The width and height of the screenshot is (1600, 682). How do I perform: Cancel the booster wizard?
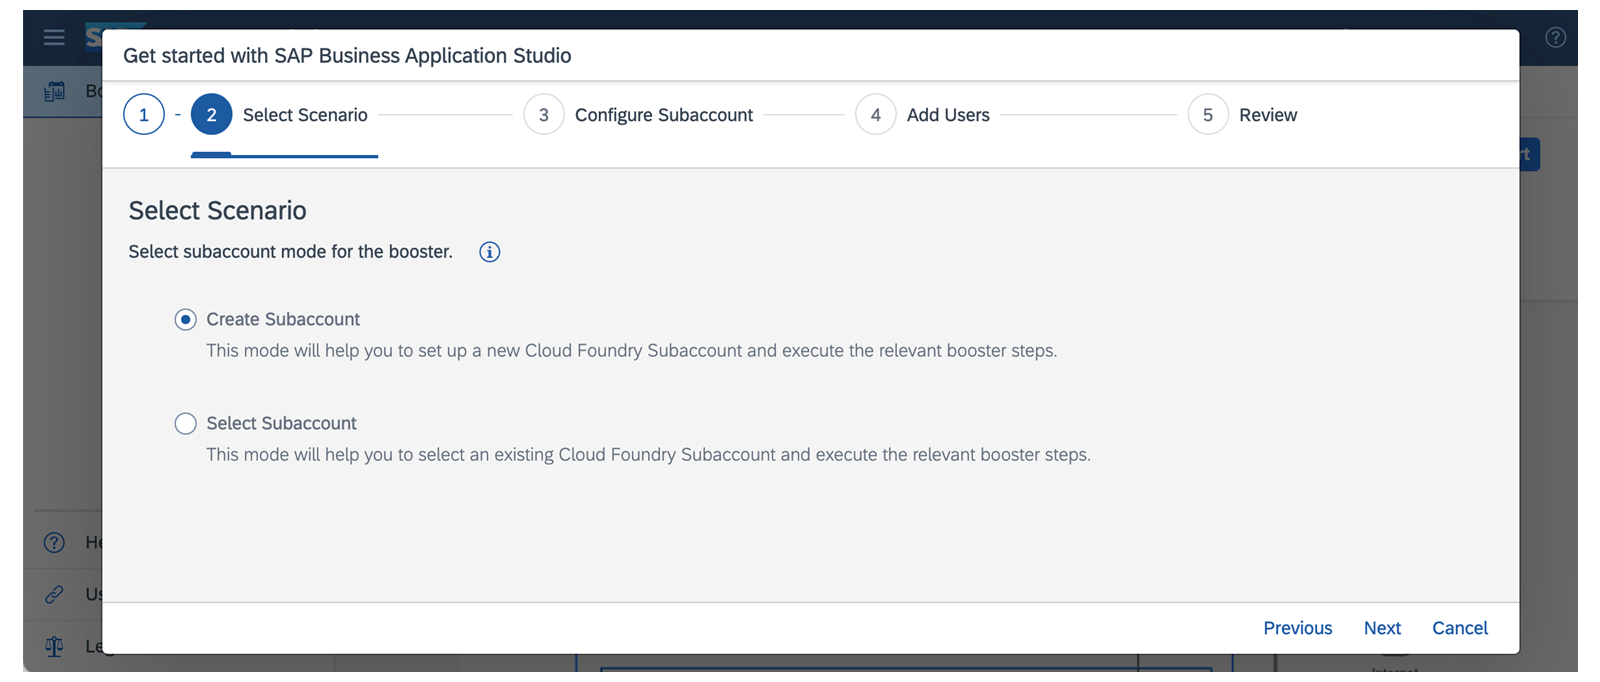[1460, 628]
